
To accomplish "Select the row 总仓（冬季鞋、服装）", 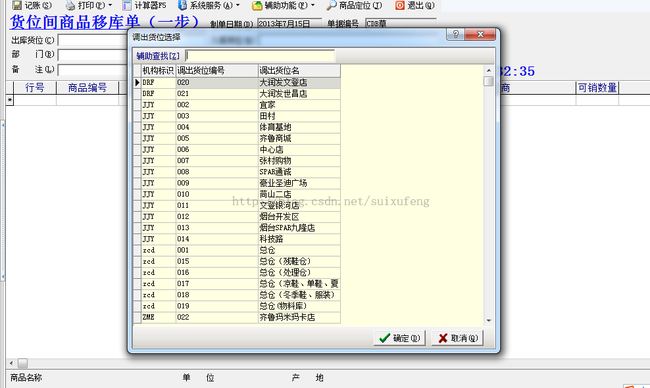I will pos(237,295).
